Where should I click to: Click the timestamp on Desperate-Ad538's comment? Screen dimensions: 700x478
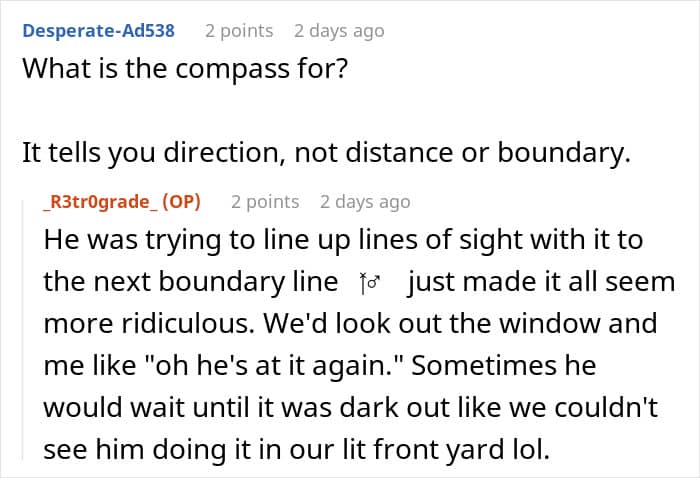click(x=339, y=31)
